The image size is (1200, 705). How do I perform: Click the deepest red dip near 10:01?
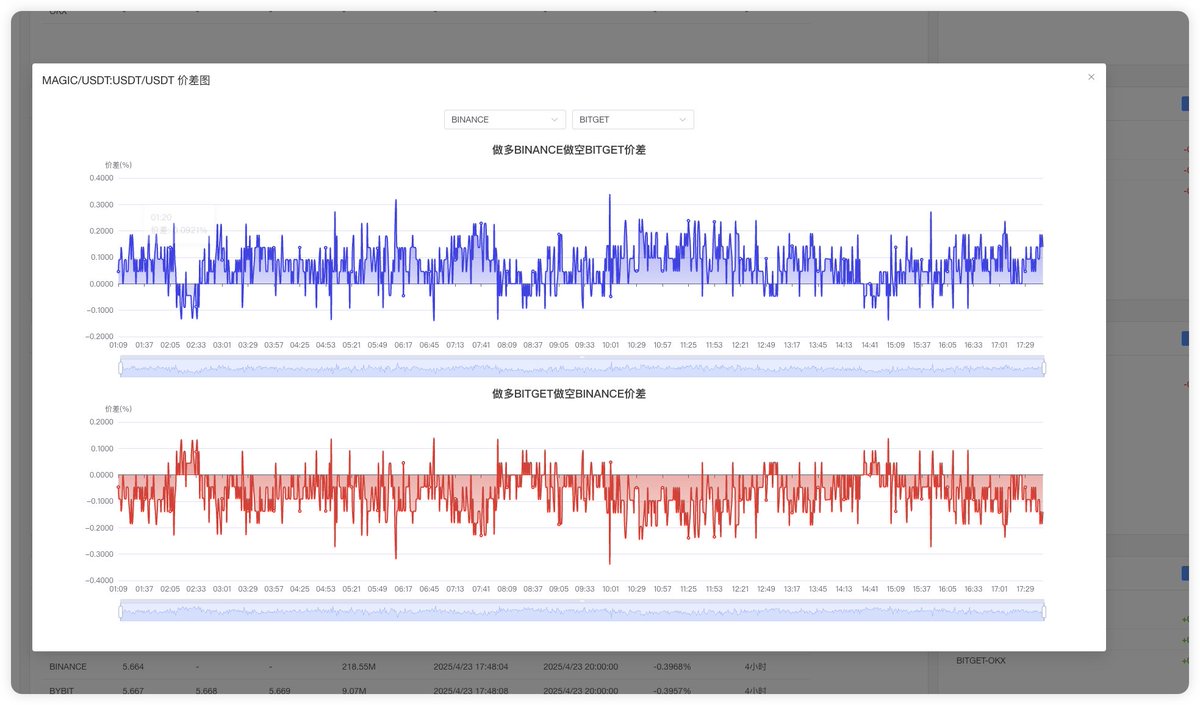(x=609, y=562)
